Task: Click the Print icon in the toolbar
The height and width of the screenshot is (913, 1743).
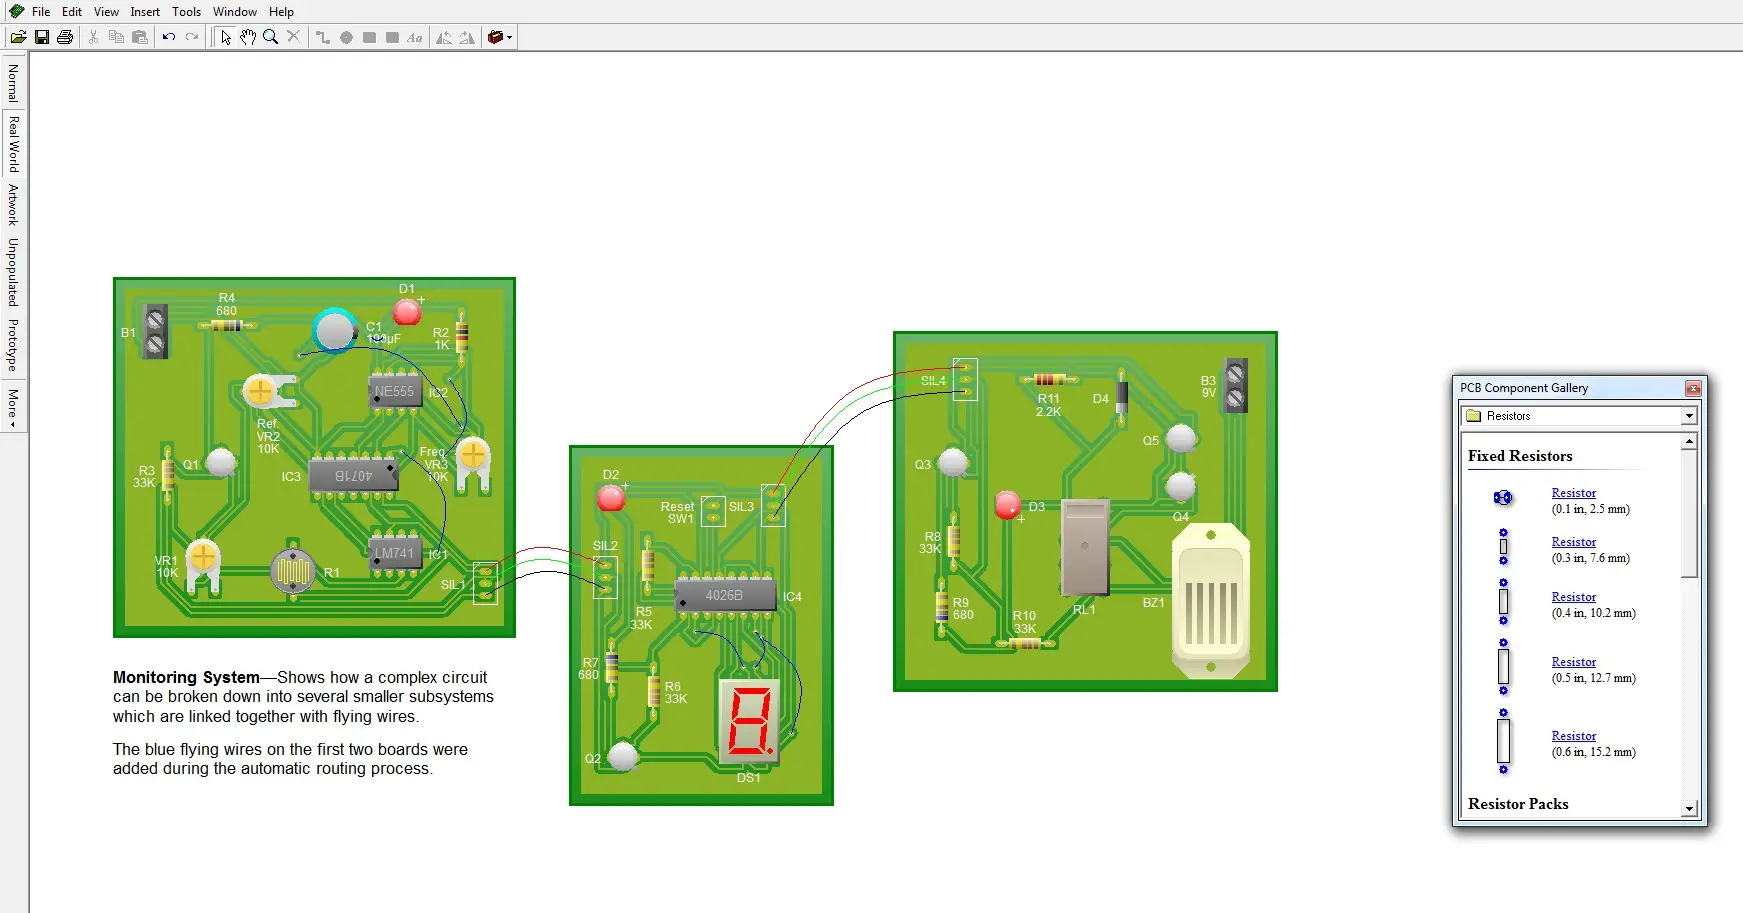Action: [65, 37]
